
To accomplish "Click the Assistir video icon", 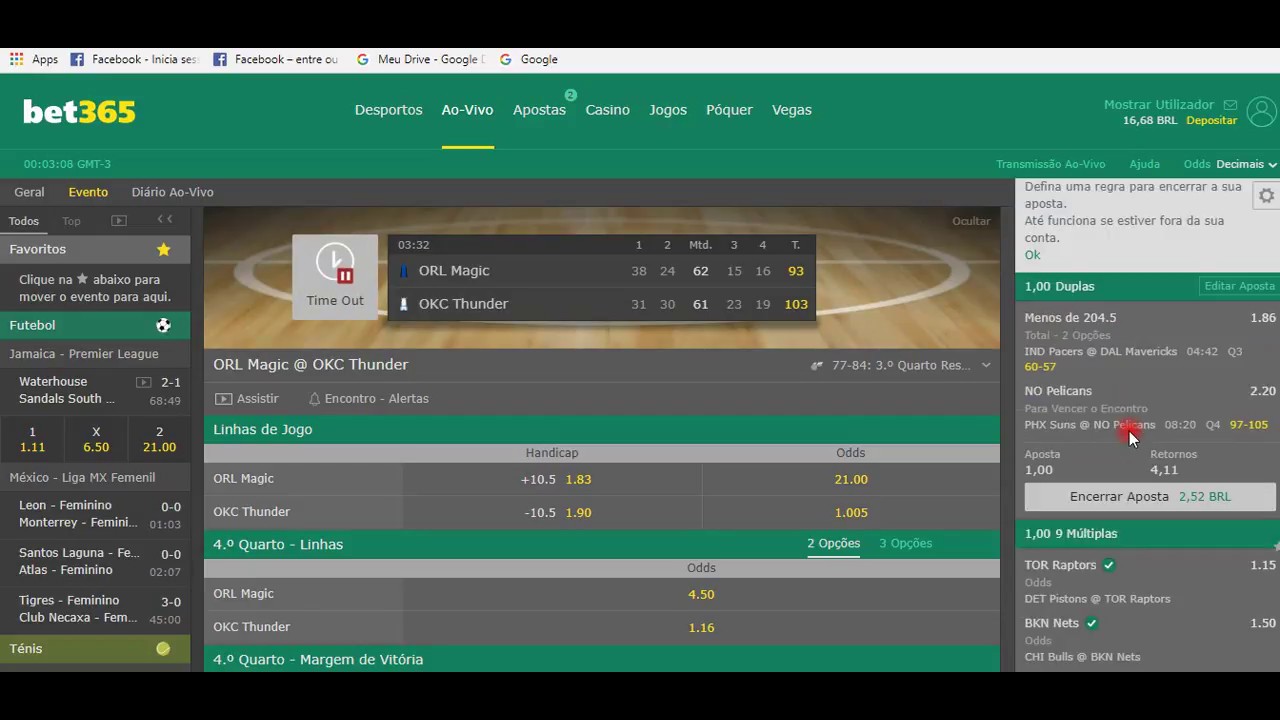I will (223, 398).
